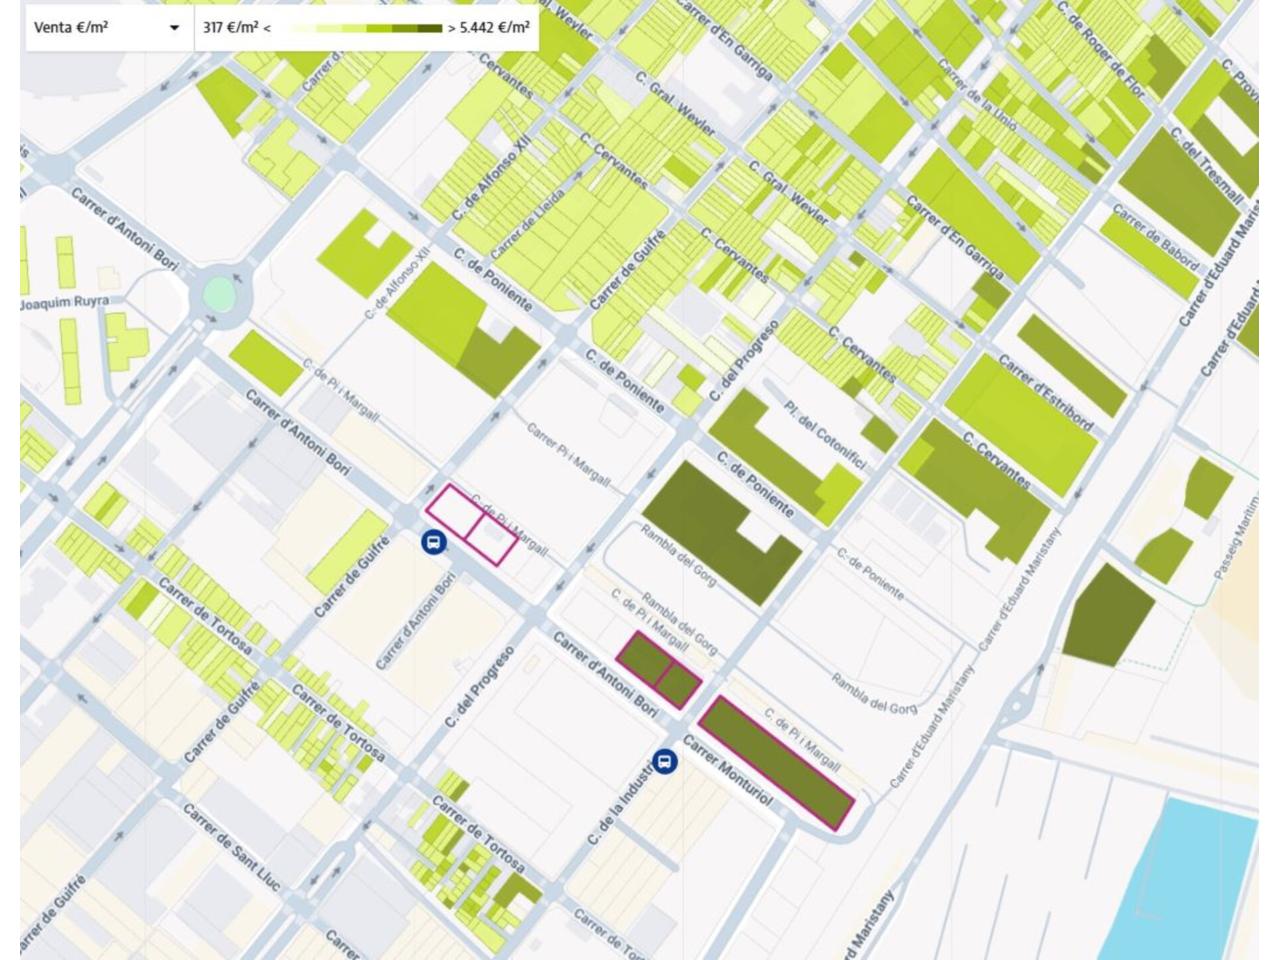
Task: Click the darkest green swatch in the legend
Action: point(430,28)
